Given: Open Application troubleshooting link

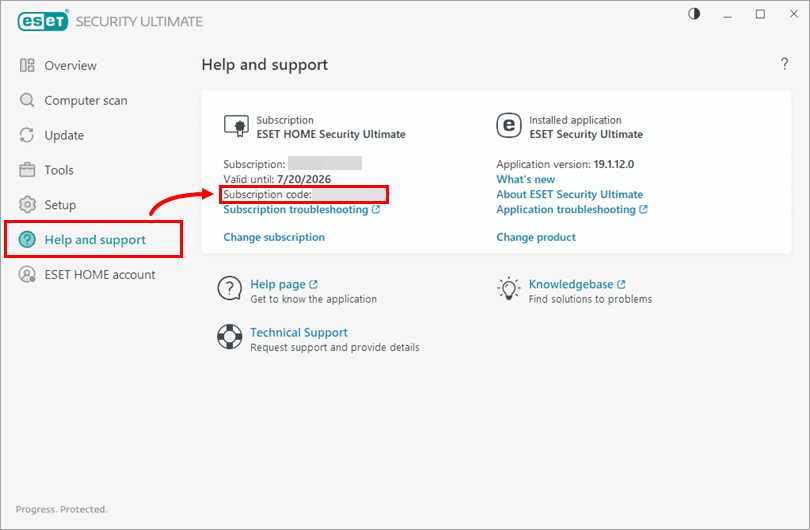Looking at the screenshot, I should (566, 210).
